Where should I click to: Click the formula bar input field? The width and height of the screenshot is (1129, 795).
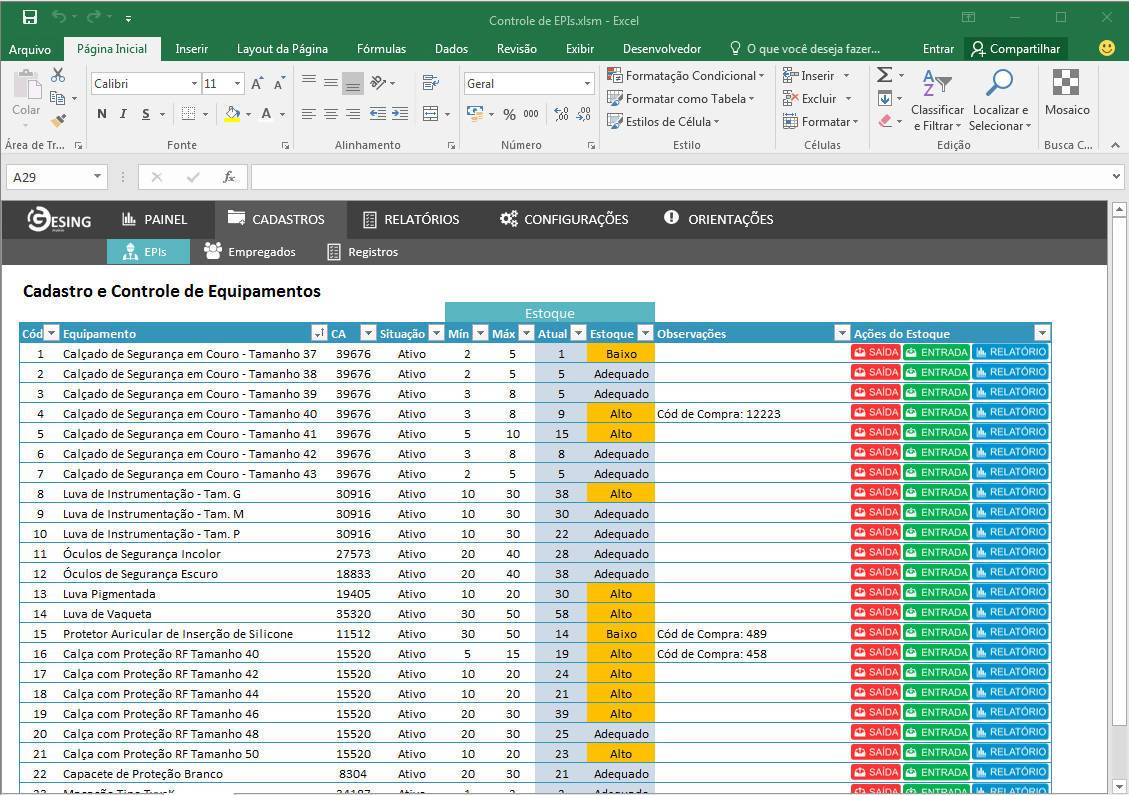click(680, 177)
